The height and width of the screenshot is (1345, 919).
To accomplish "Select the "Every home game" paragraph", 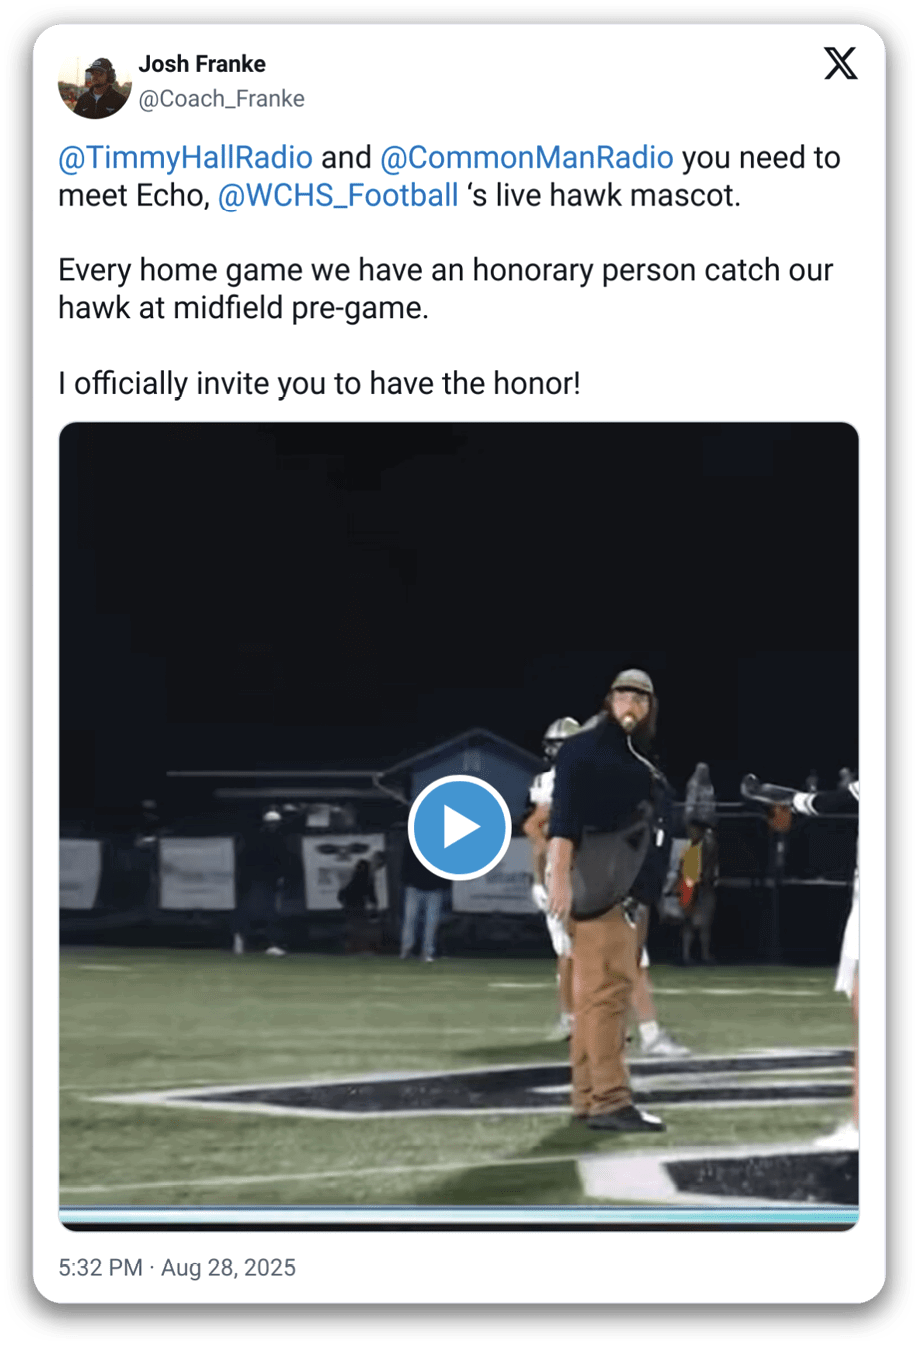I will pyautogui.click(x=445, y=289).
